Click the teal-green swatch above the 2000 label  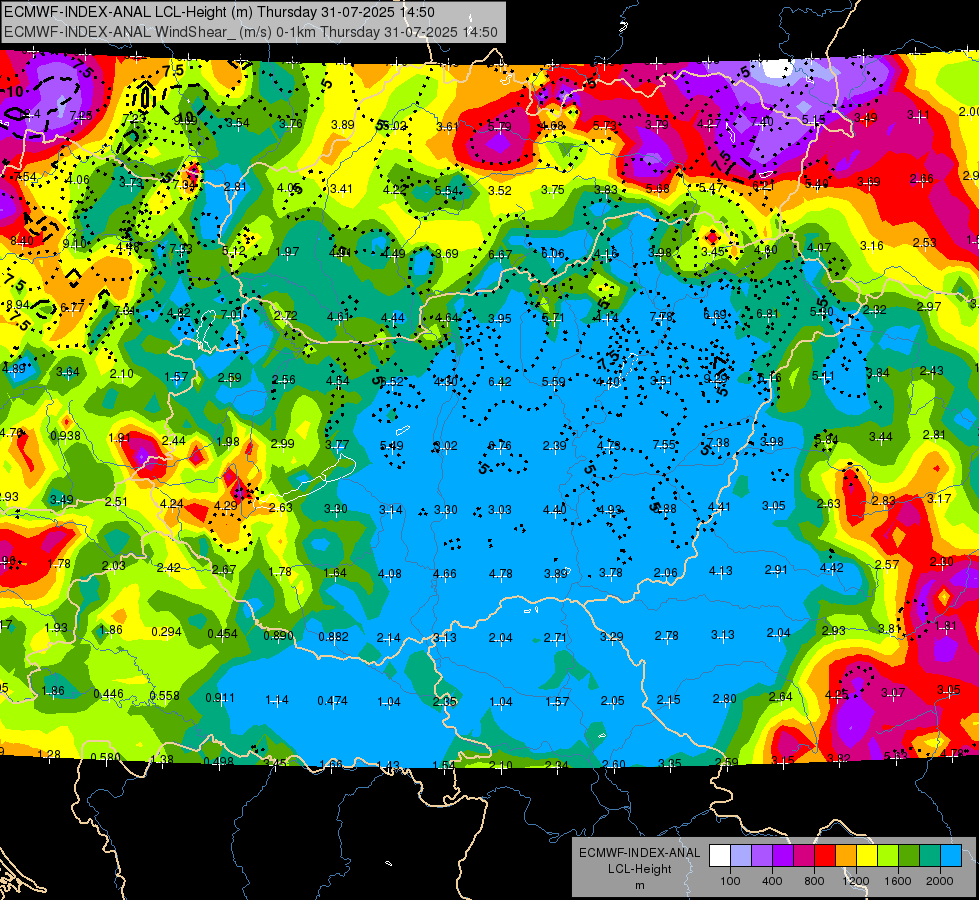pos(930,856)
